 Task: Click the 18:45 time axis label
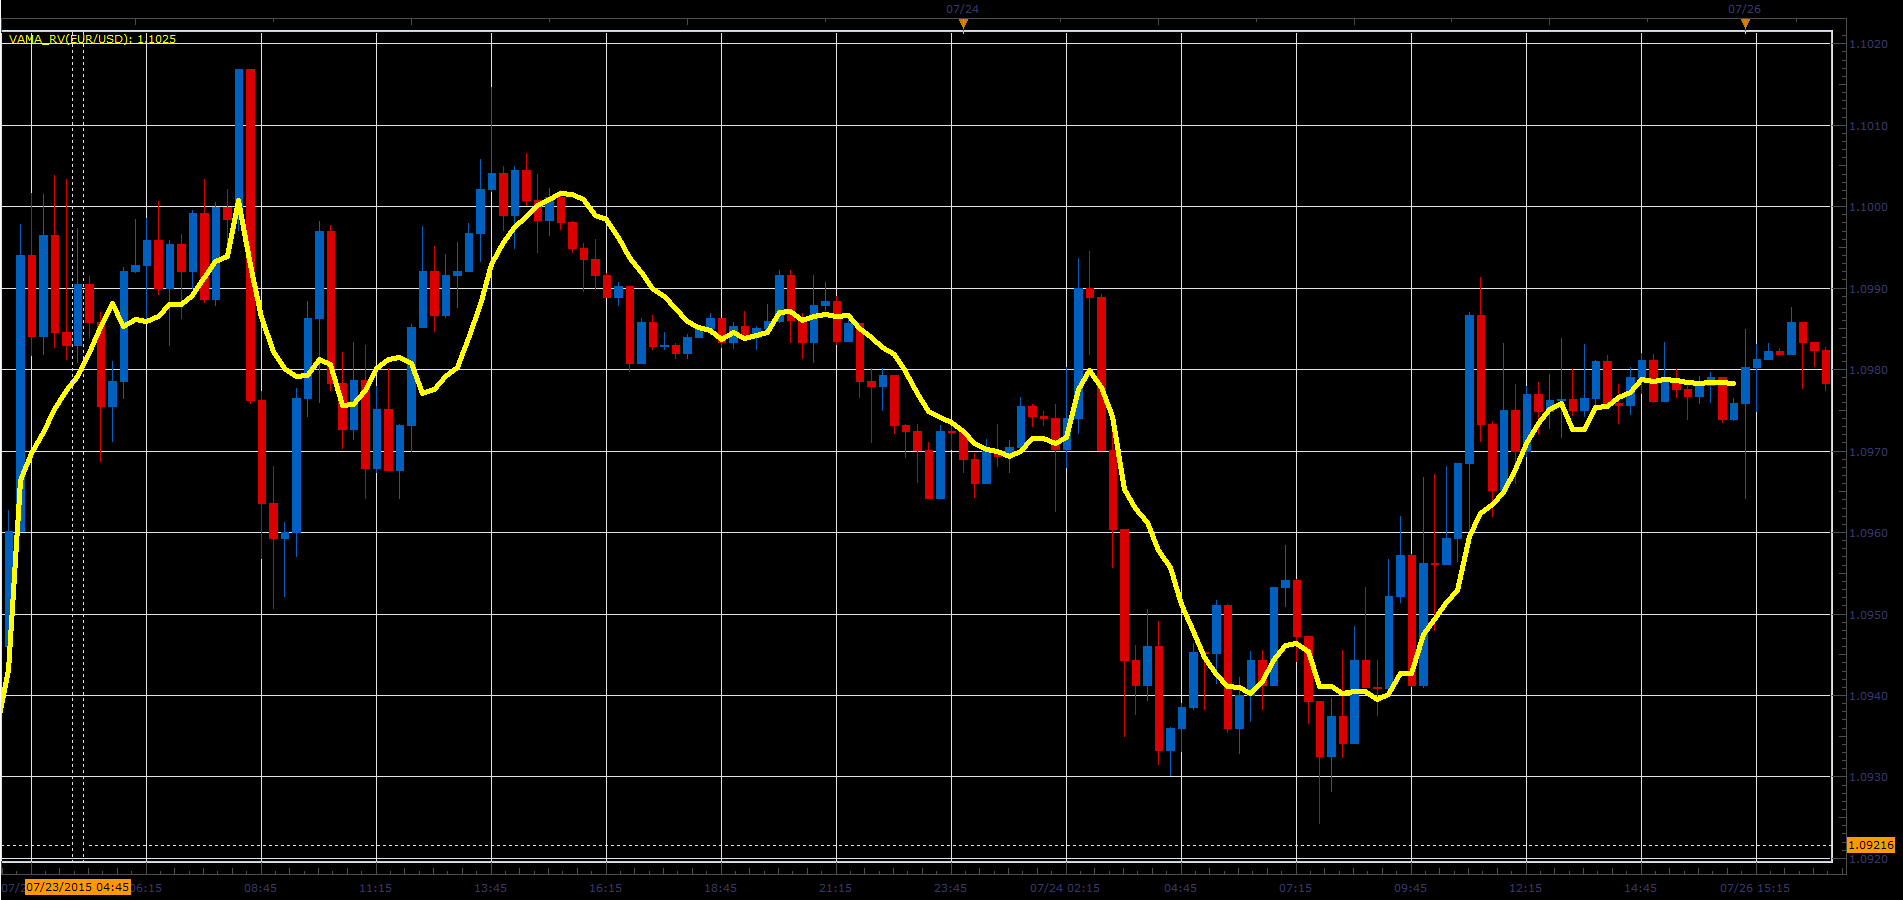pos(720,888)
